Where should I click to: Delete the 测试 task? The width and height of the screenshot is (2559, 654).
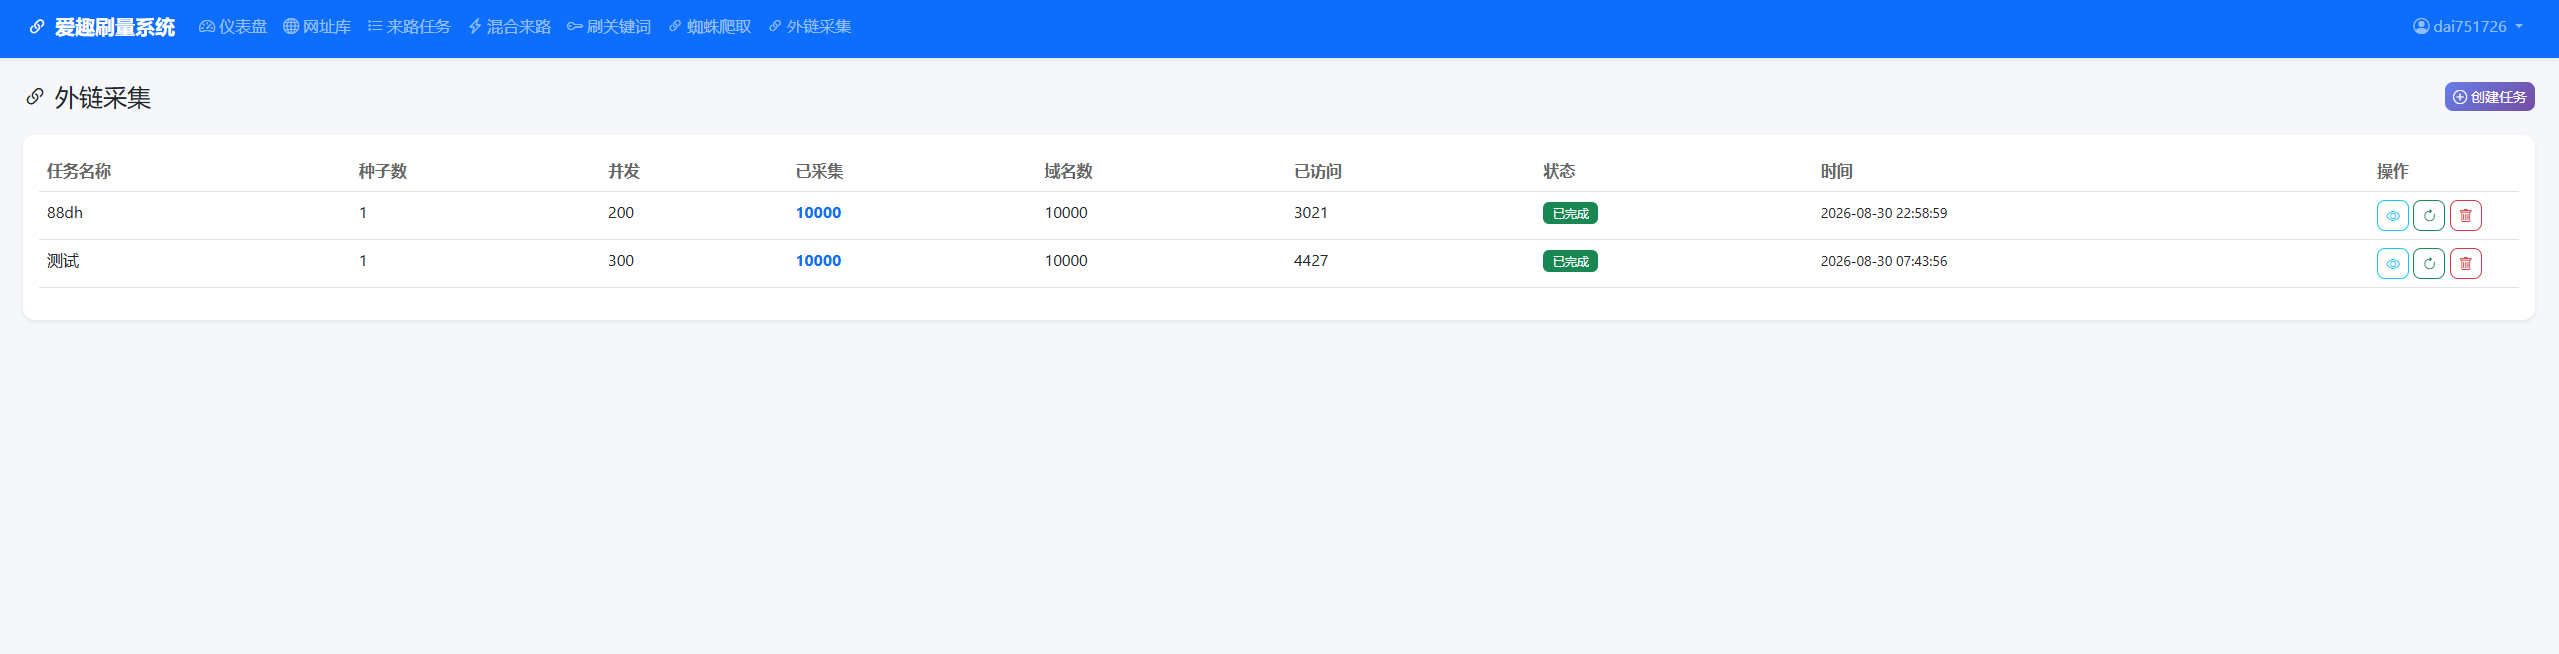(x=2465, y=263)
